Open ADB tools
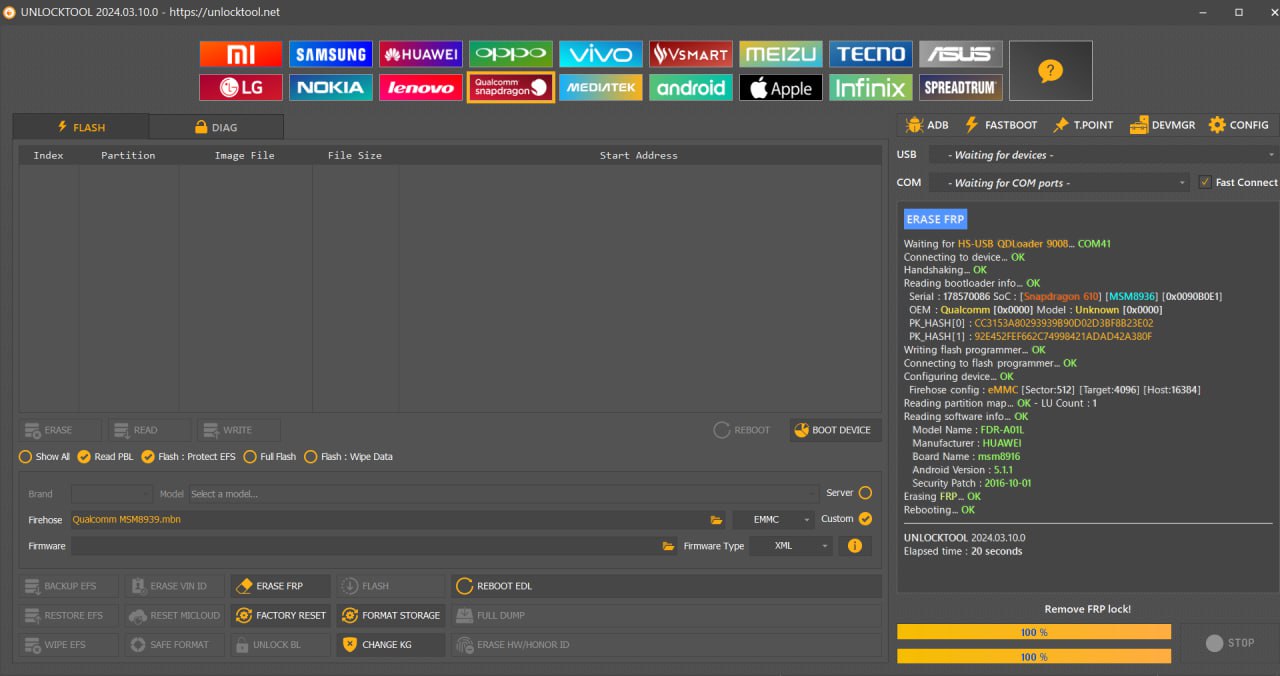Screen dimensions: 1280x676 pos(927,125)
